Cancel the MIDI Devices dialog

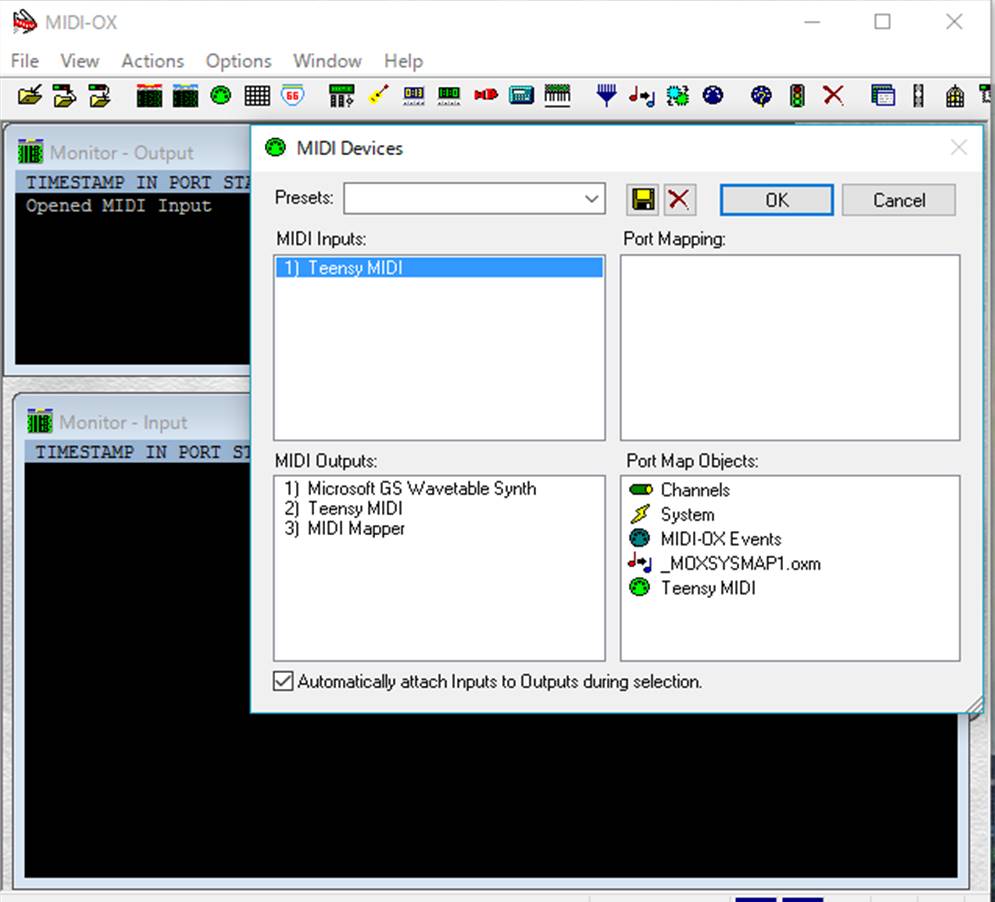[x=899, y=200]
